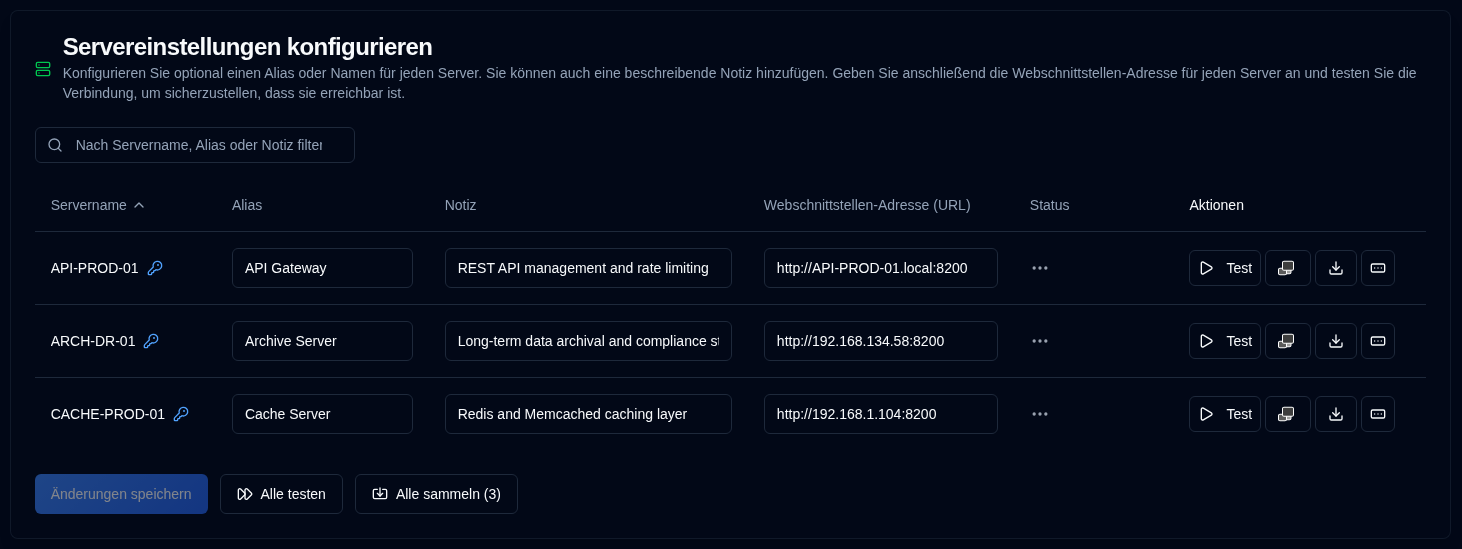Viewport: 1462px width, 549px height.
Task: Click the Aktionen column header
Action: pyautogui.click(x=1216, y=205)
